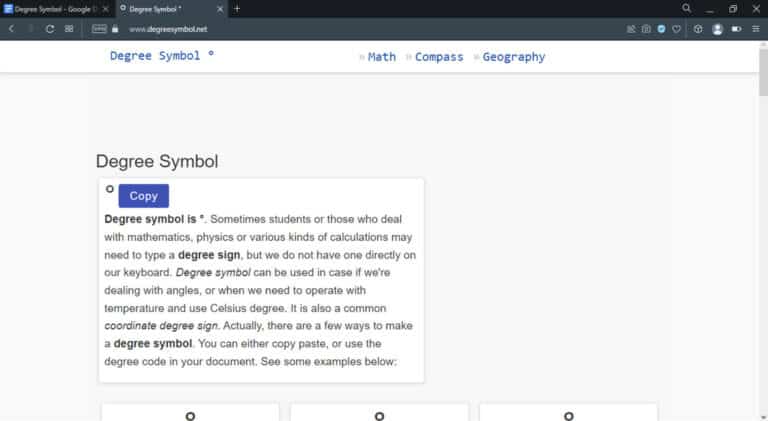Click the blue shield ad blocker icon
The image size is (768, 421).
[661, 29]
